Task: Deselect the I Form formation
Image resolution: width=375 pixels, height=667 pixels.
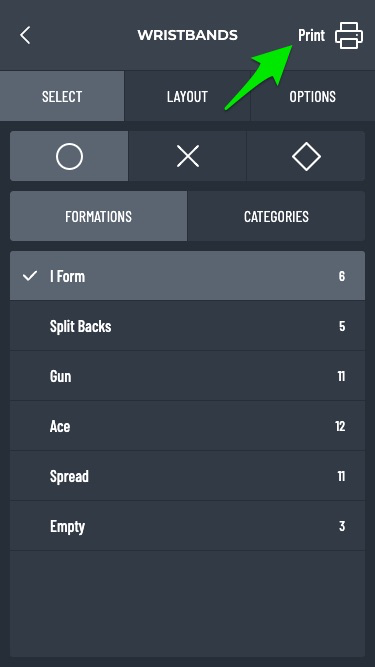Action: 188,276
